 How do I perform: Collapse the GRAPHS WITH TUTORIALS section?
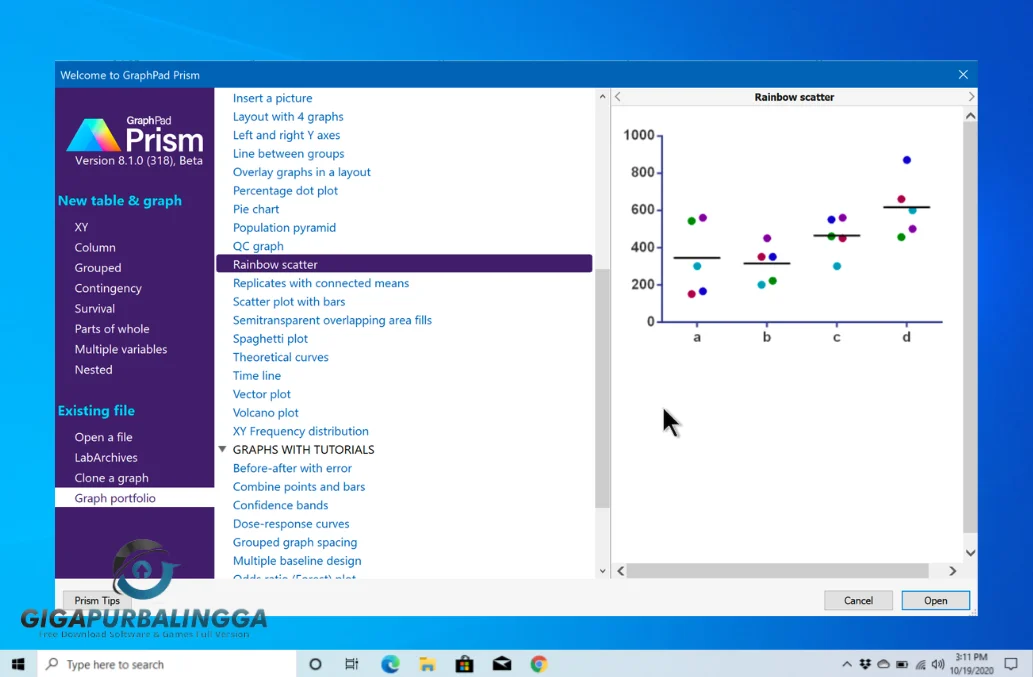click(x=222, y=449)
